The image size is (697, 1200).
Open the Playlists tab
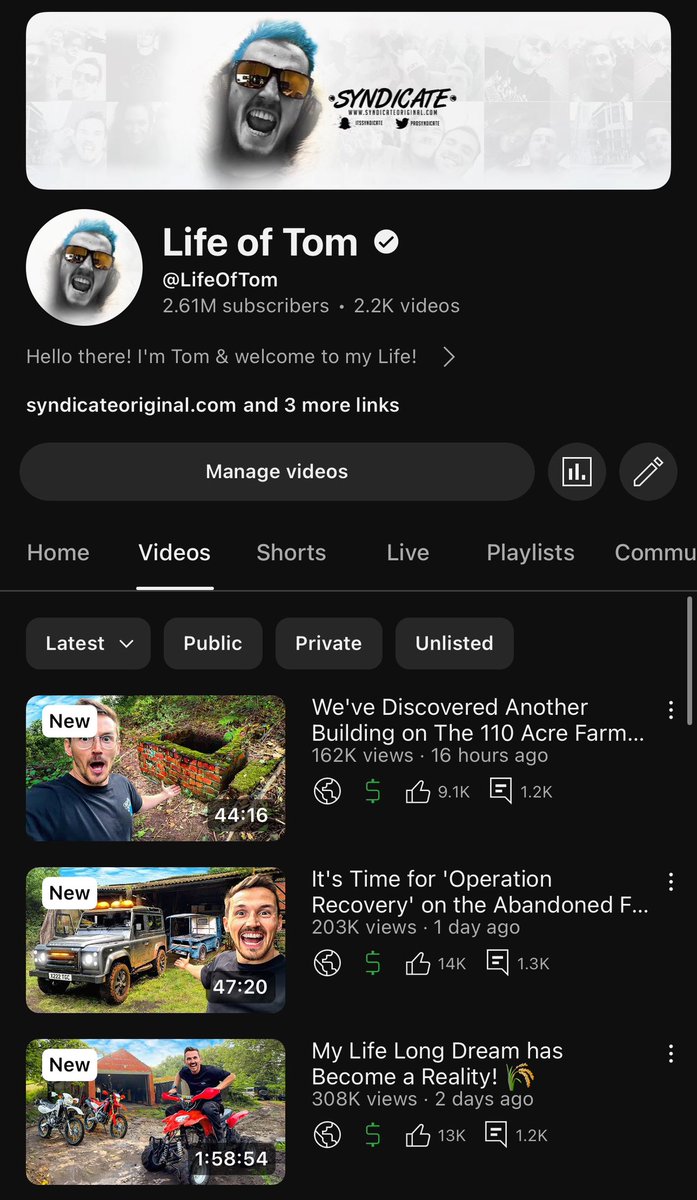click(x=530, y=552)
